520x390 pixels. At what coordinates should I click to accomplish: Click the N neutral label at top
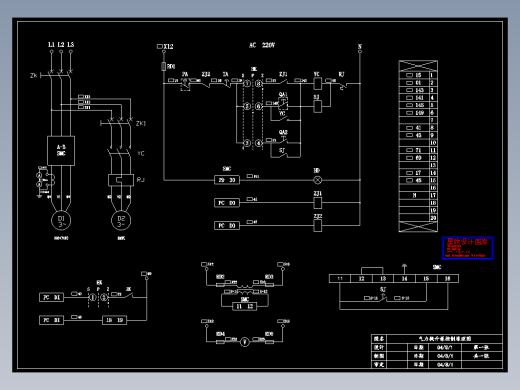(x=360, y=47)
